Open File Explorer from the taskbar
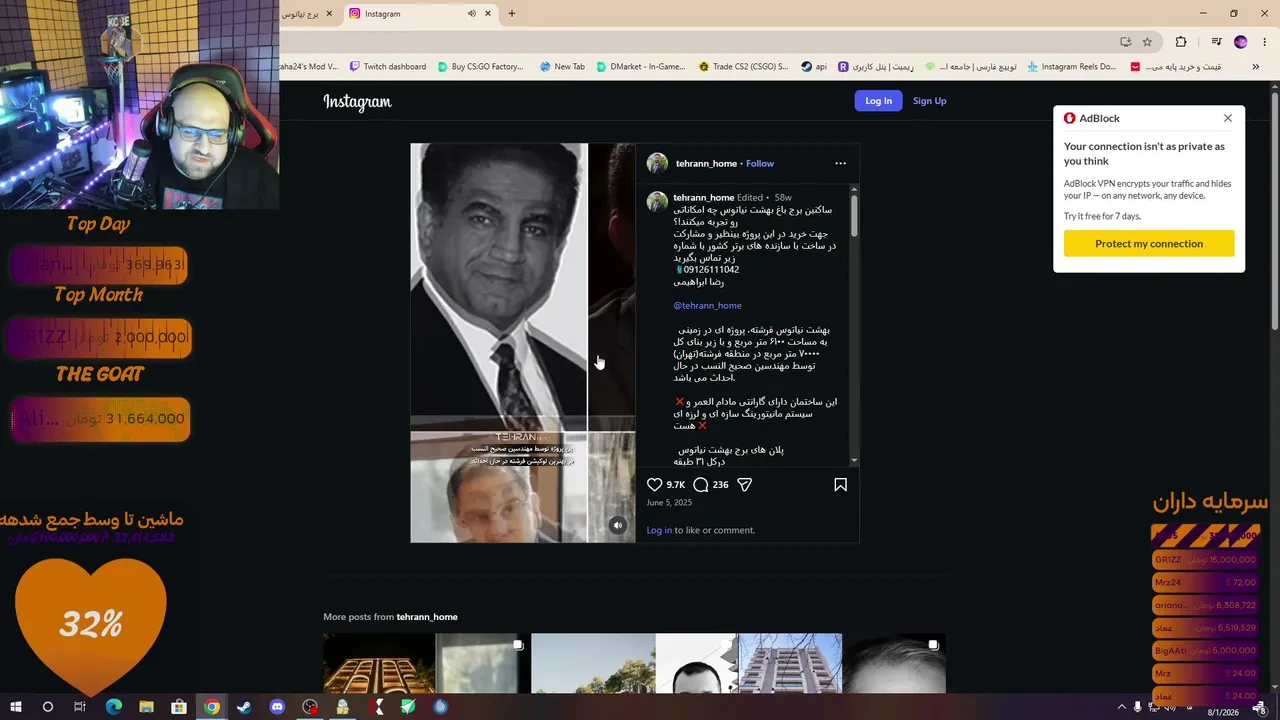Screen dimensions: 1280x720 tap(146, 707)
